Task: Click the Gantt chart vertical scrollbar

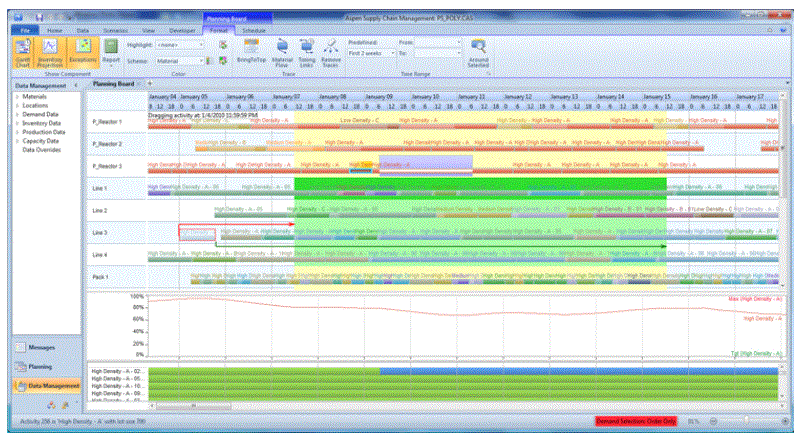Action: coord(783,148)
